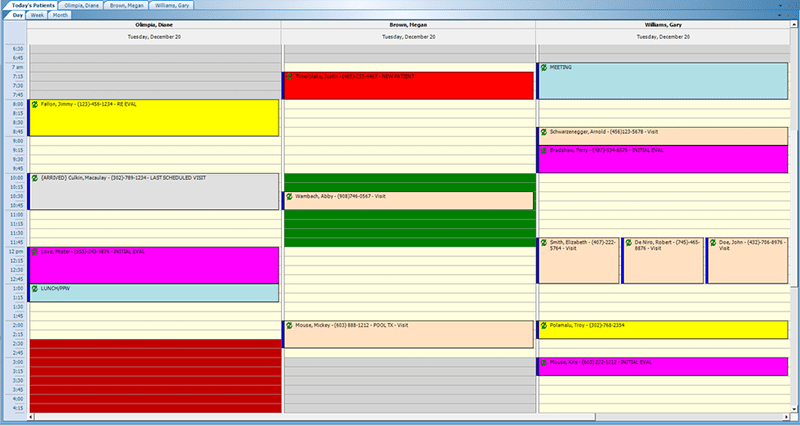Select the MEETING block text
This screenshot has width=800, height=426.
click(561, 67)
